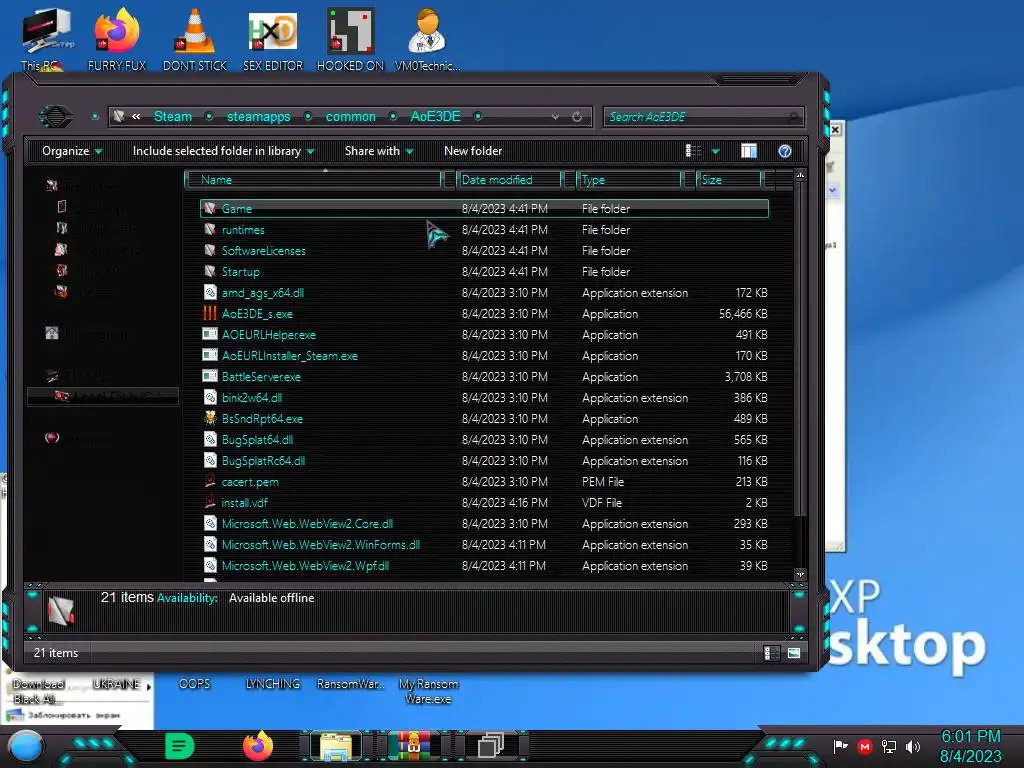Open the green notes app on taskbar
Screen dimensions: 1024x768
point(180,746)
